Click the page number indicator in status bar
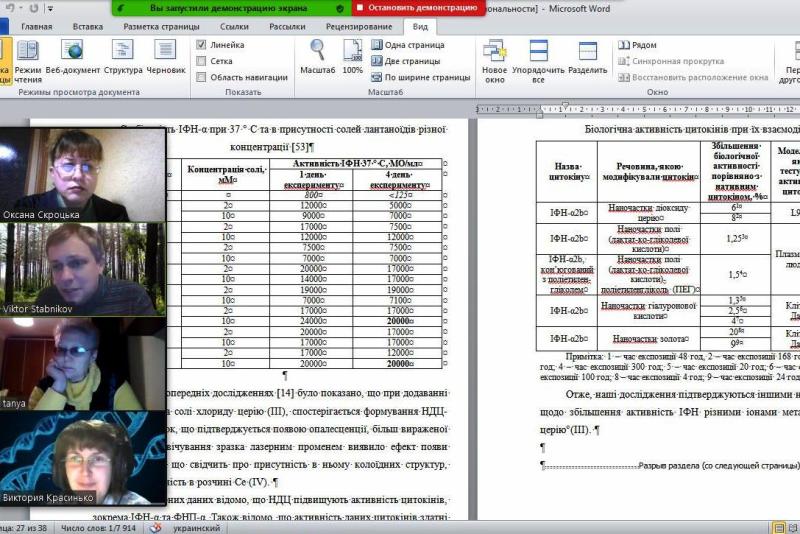800x534 pixels. [23, 528]
